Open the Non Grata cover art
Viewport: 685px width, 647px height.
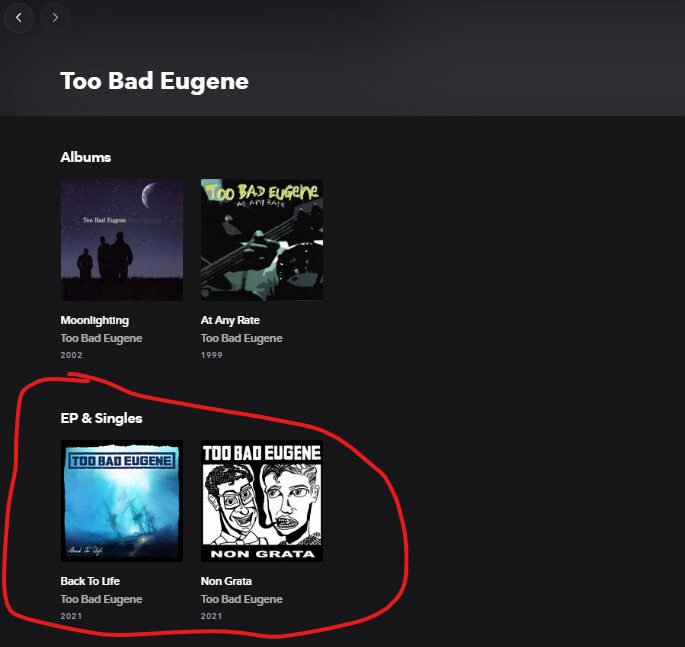coord(262,501)
